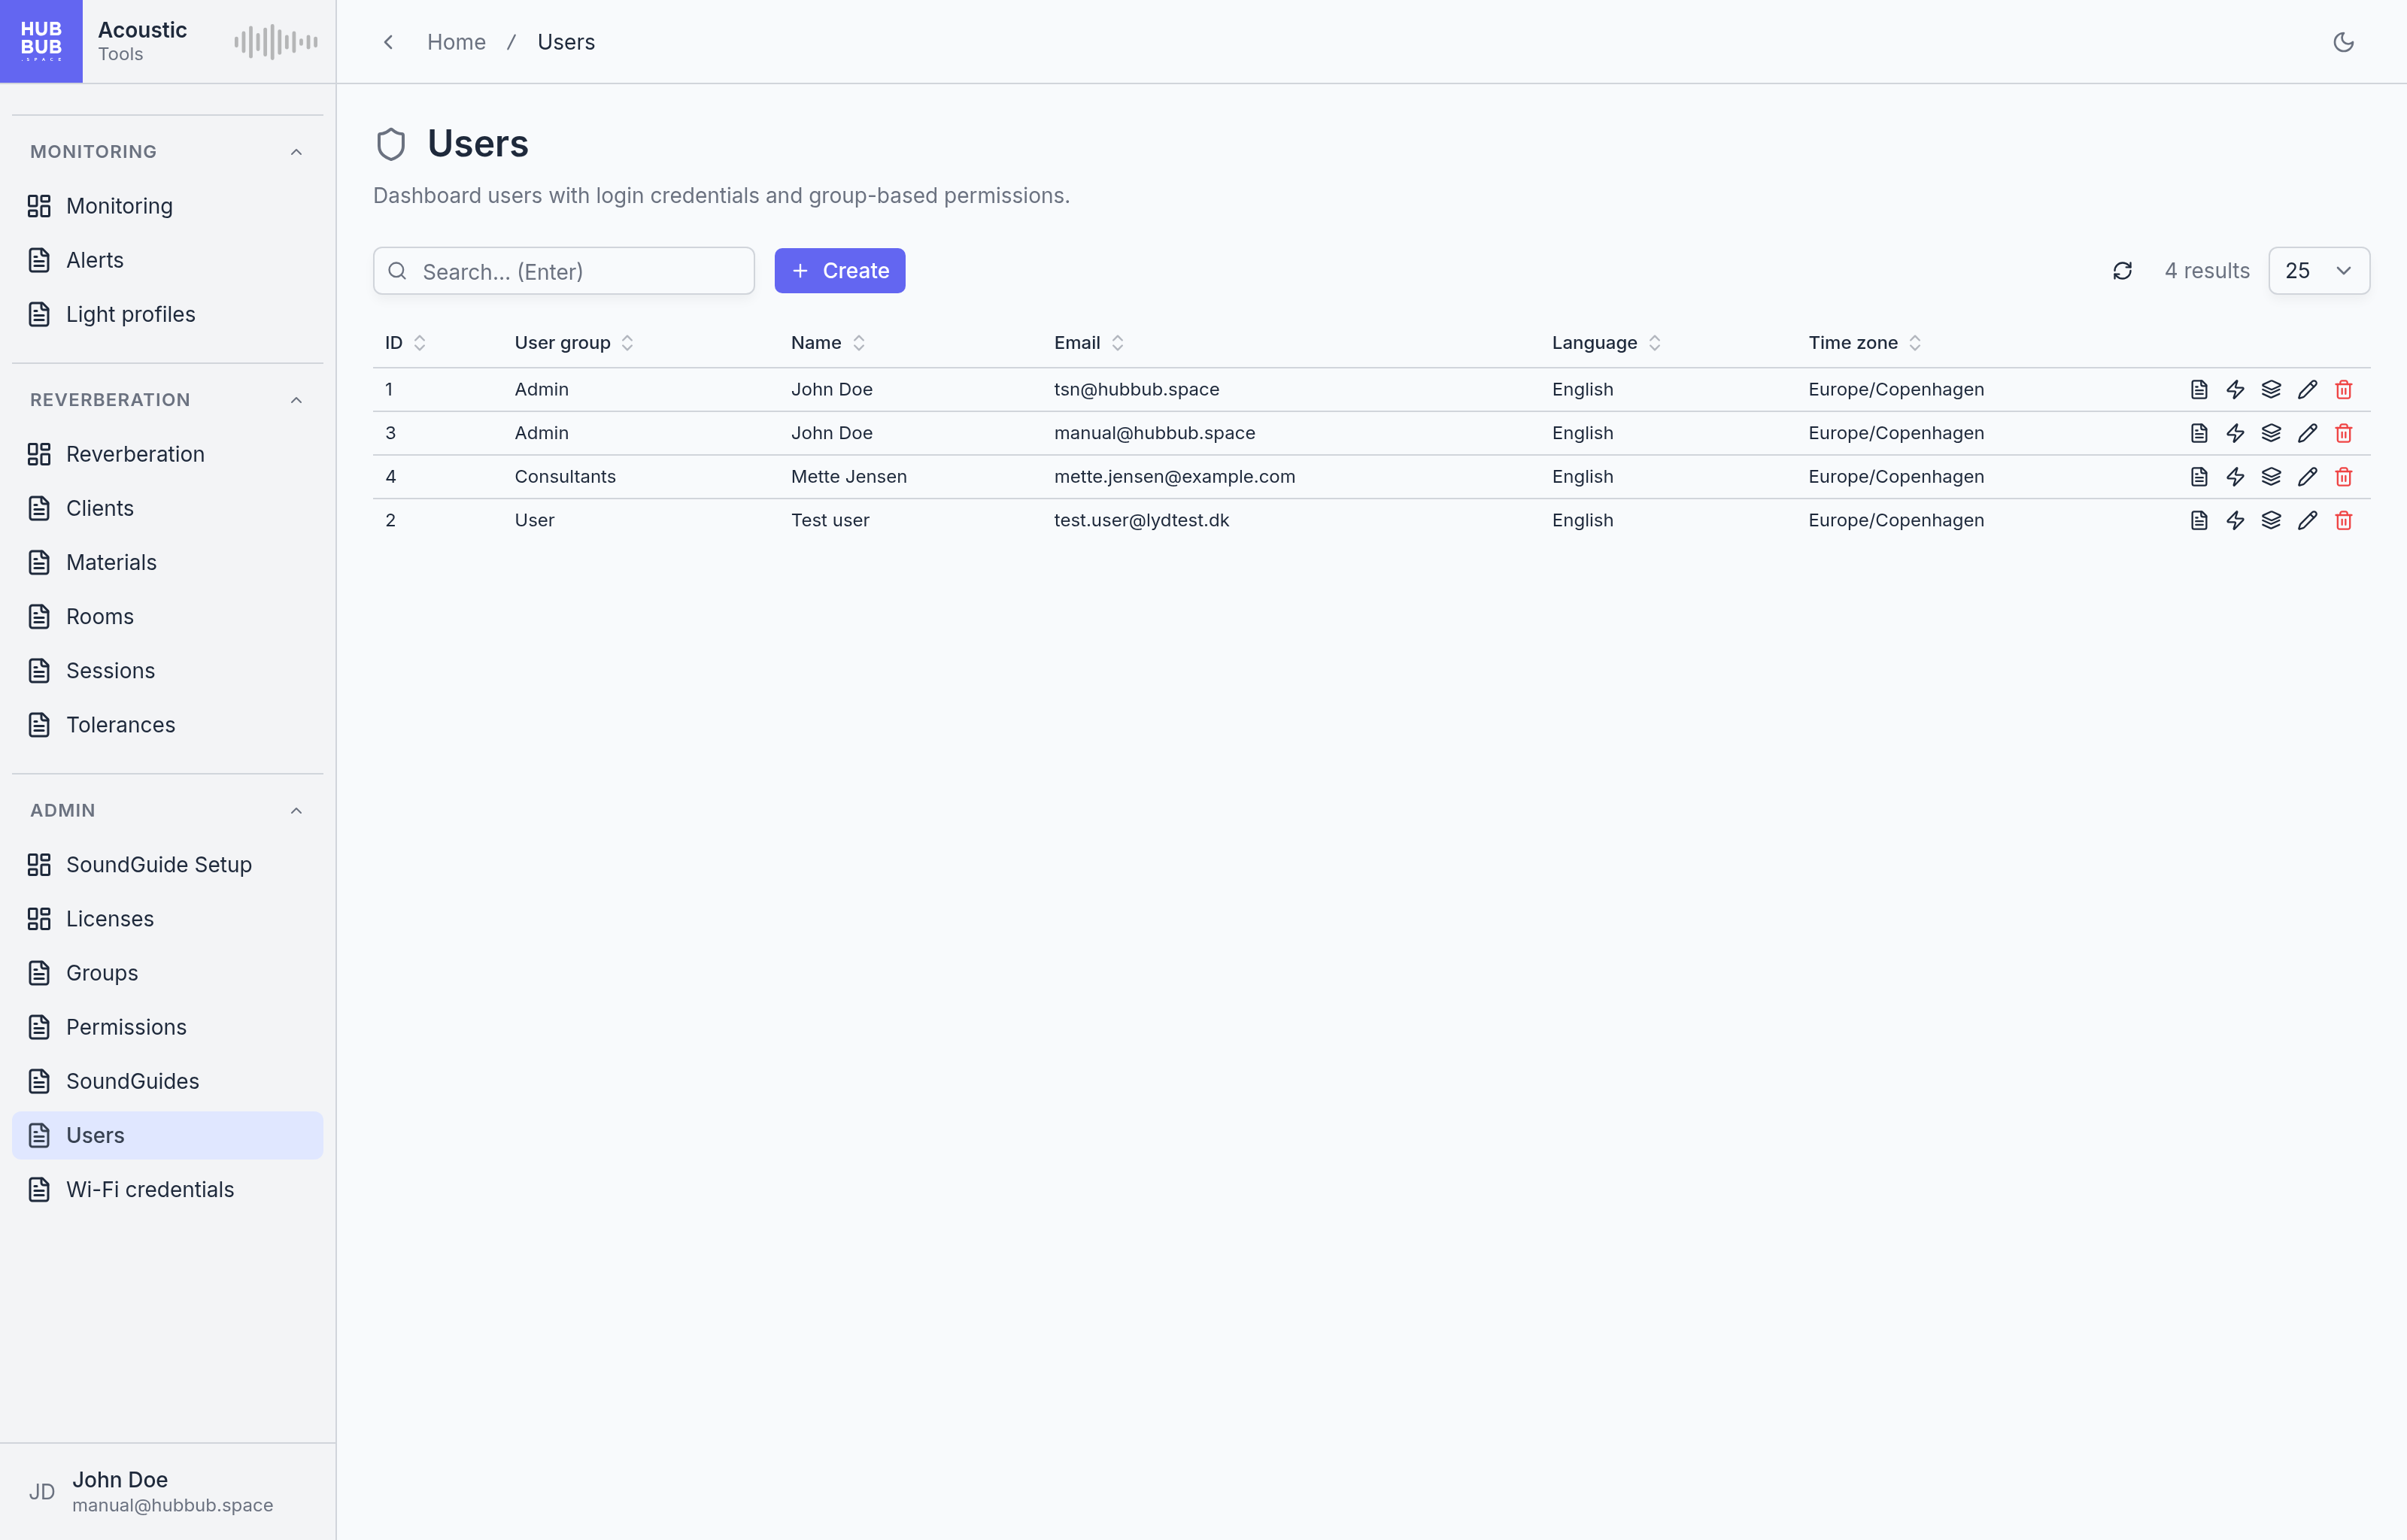Go to Materials page

tap(167, 562)
